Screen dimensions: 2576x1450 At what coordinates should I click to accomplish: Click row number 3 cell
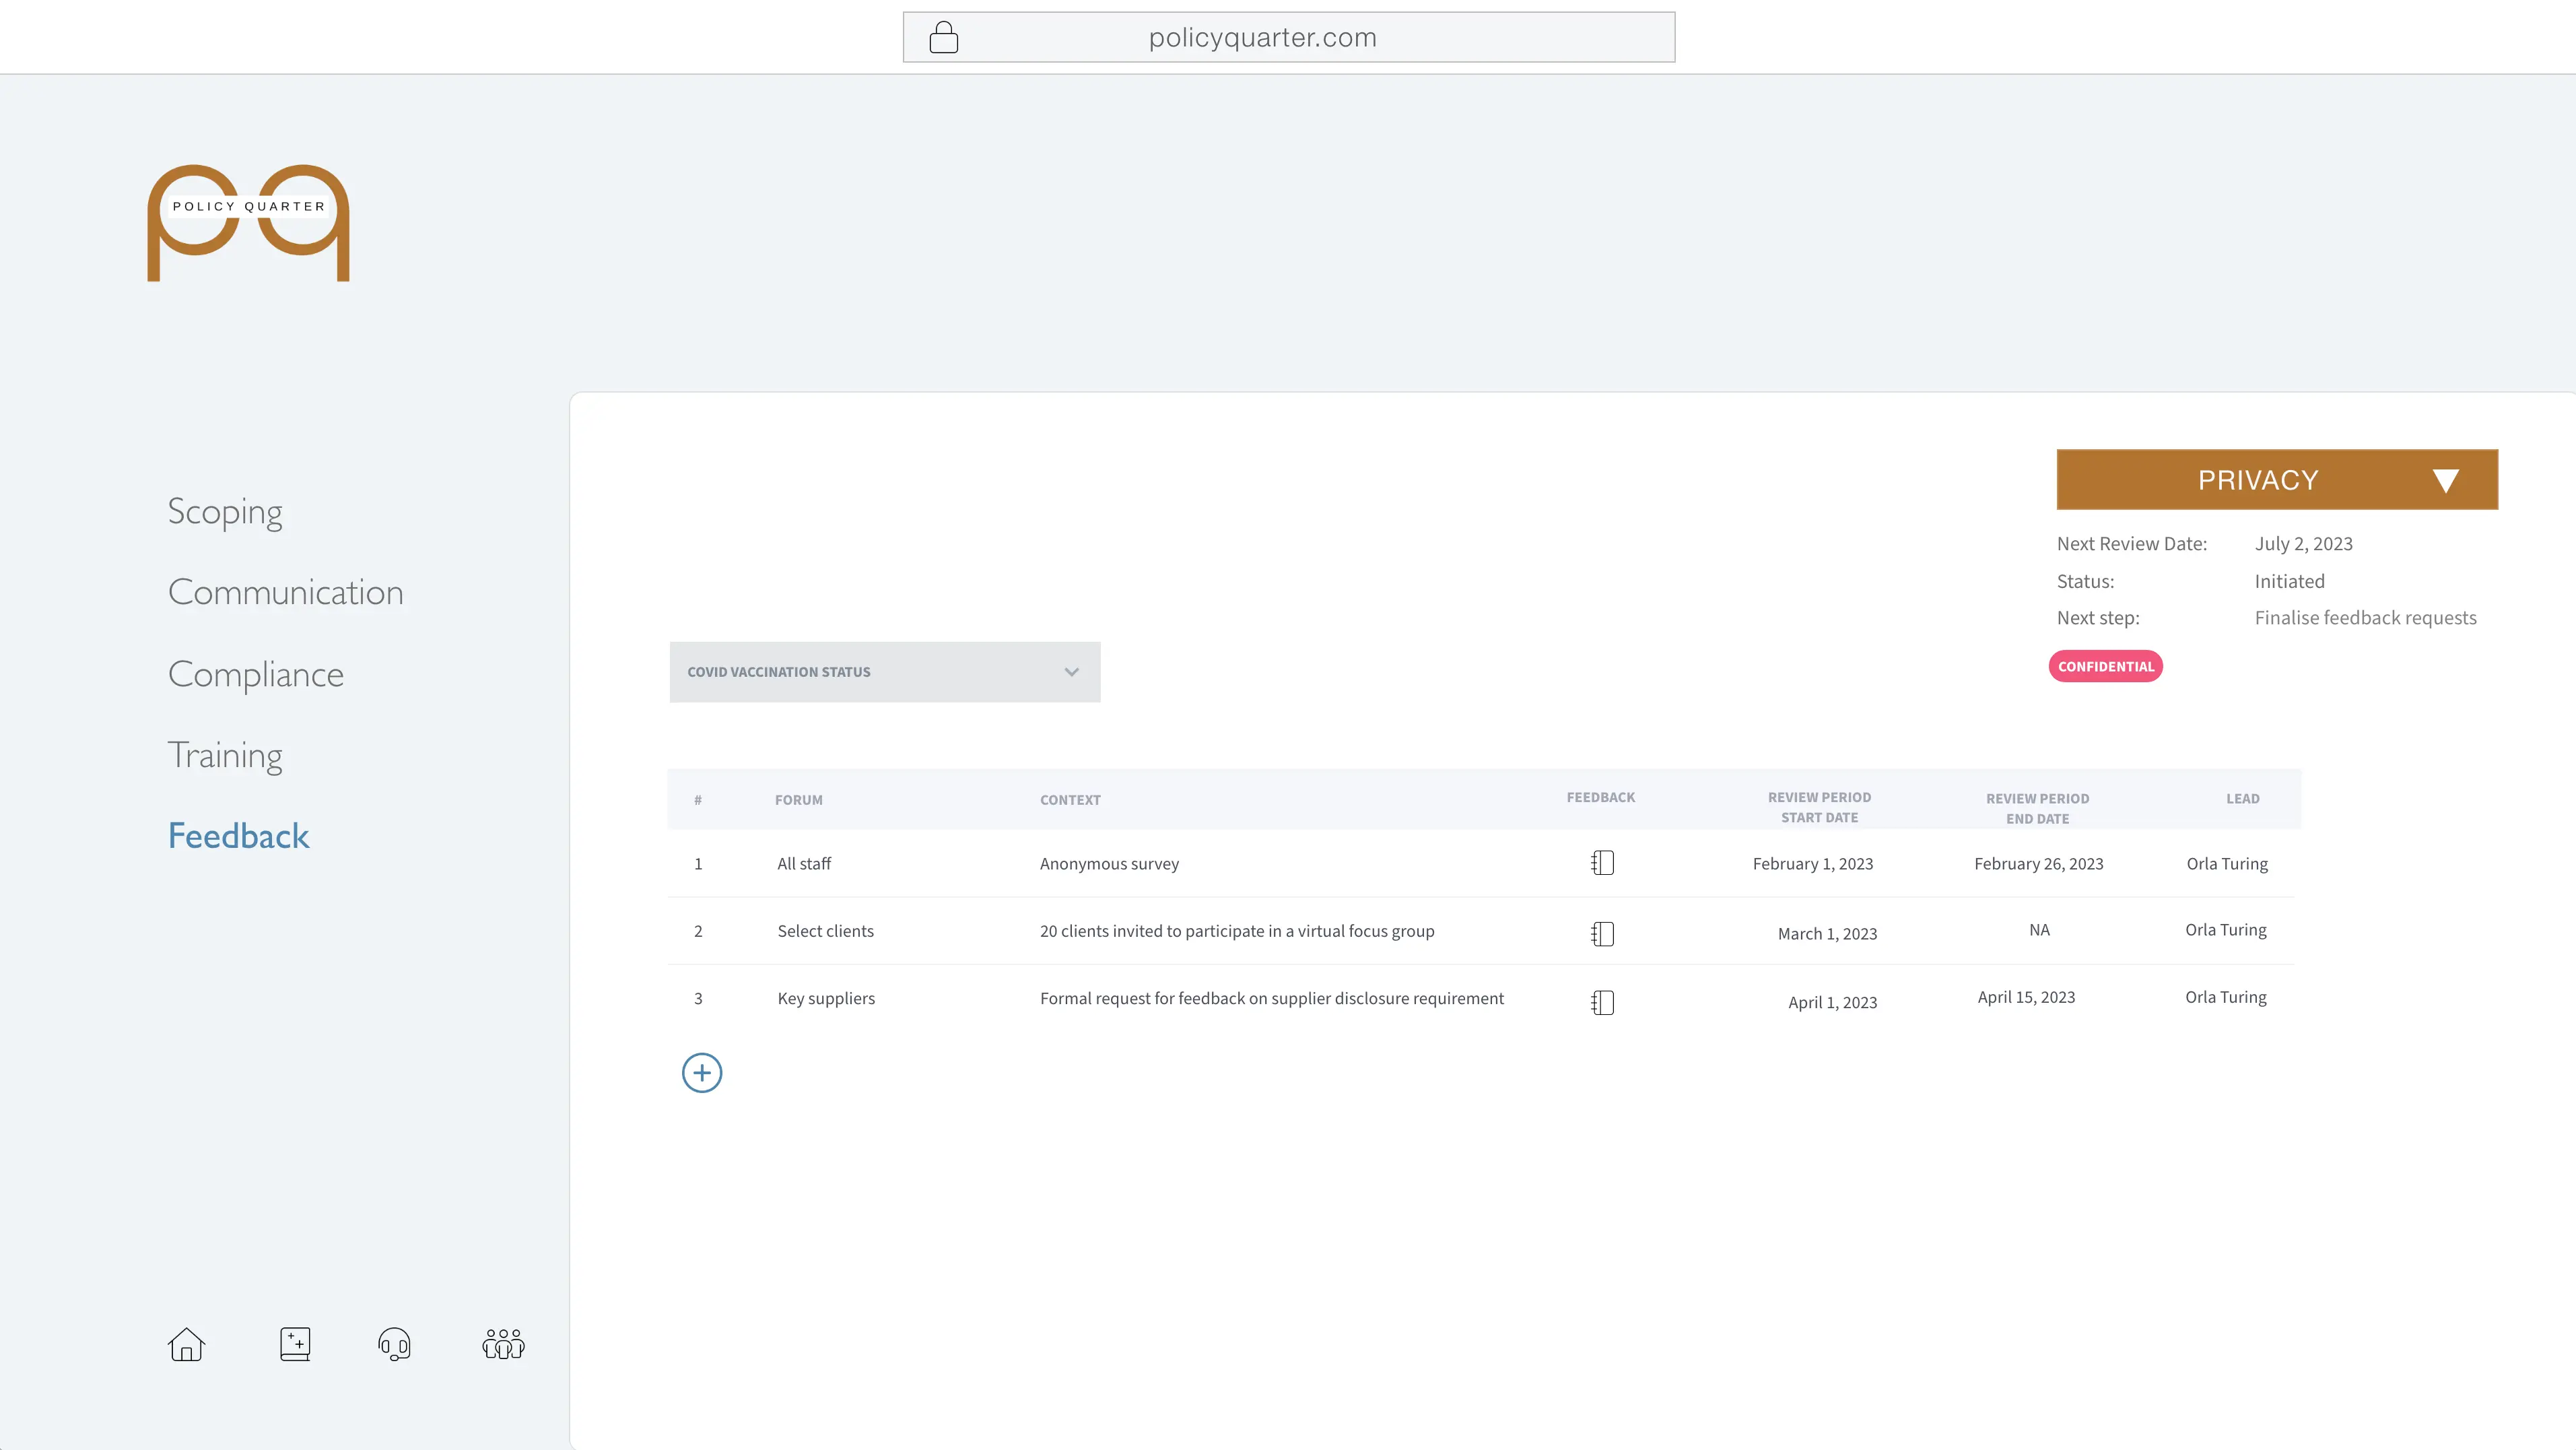[698, 998]
